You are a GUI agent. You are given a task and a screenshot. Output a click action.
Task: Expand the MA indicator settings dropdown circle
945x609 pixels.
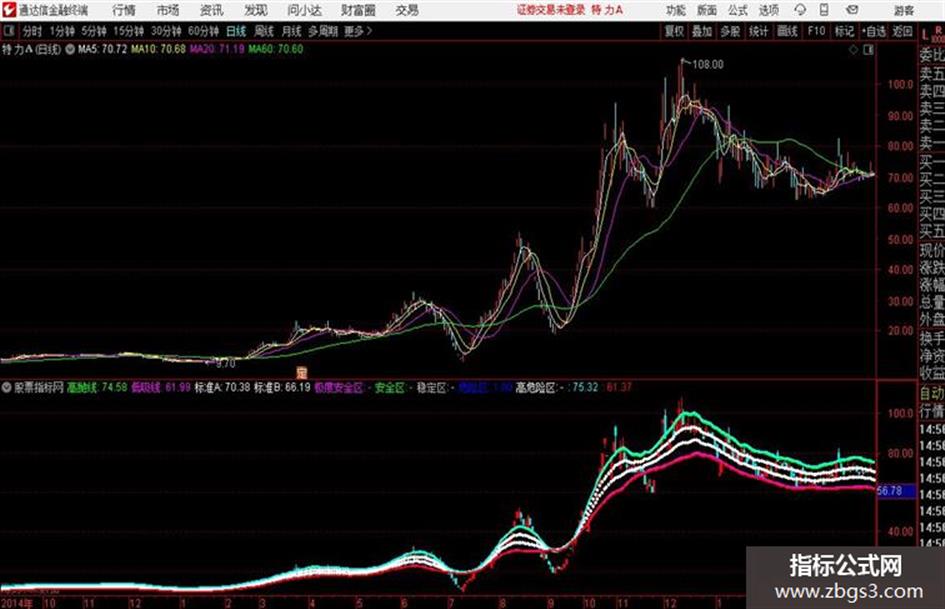tap(70, 49)
